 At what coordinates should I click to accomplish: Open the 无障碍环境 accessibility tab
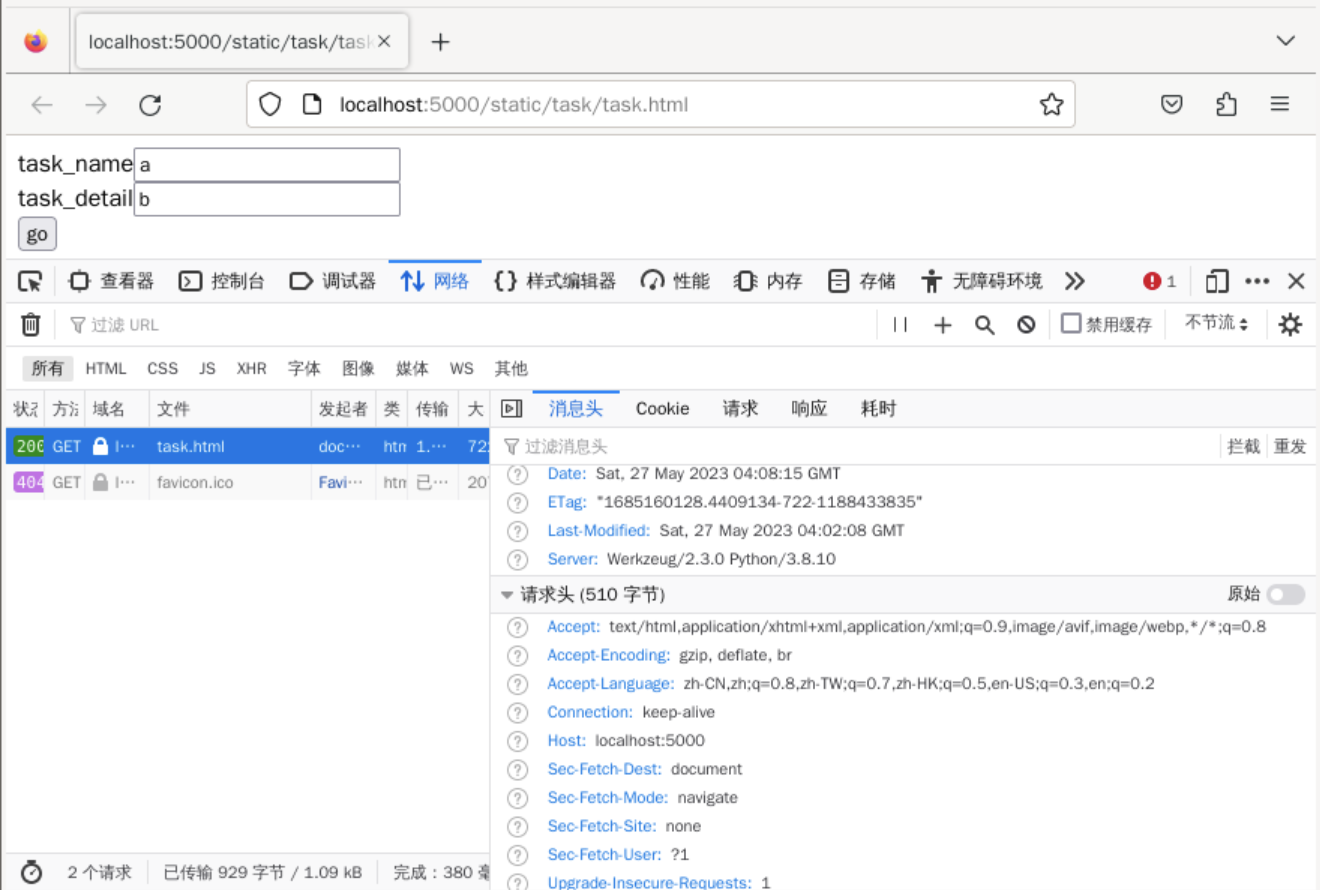tap(982, 282)
